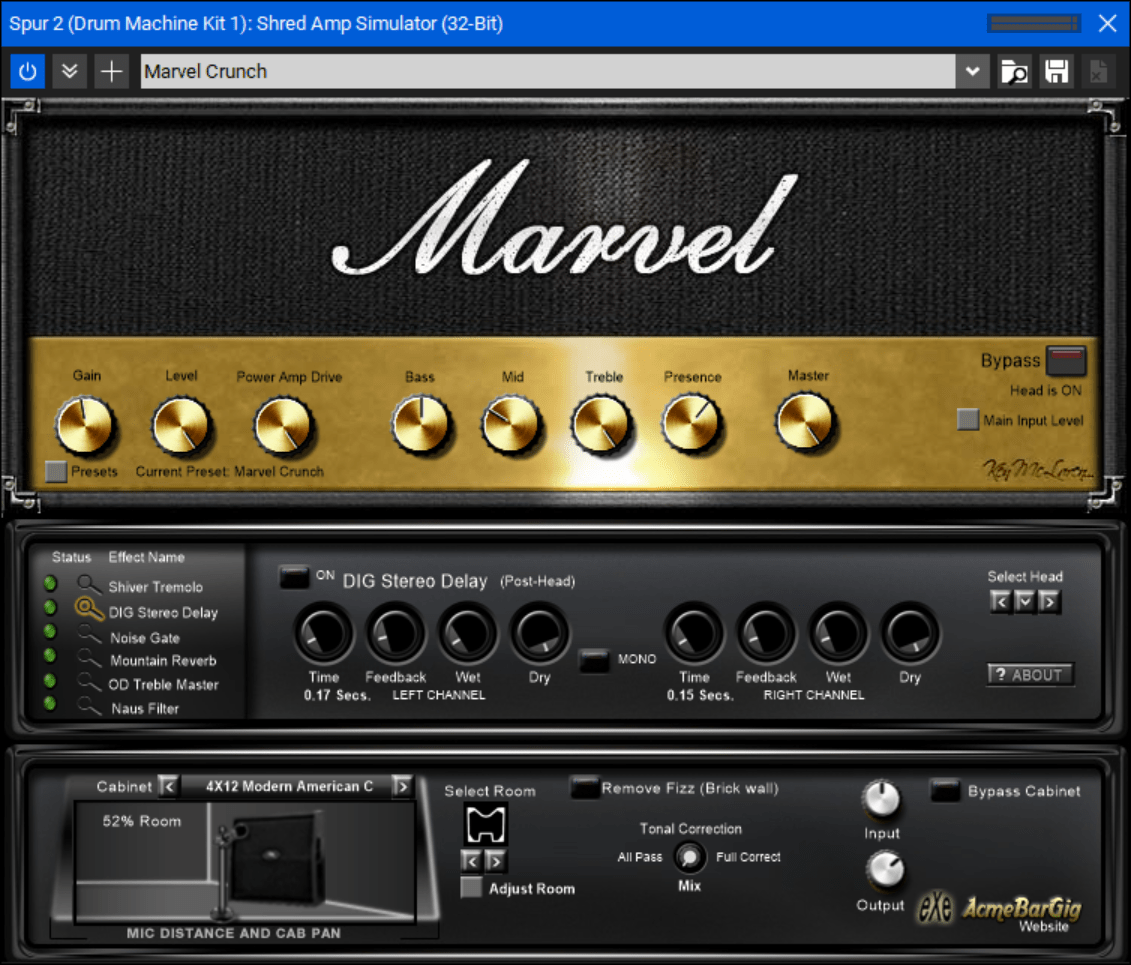The width and height of the screenshot is (1131, 965).
Task: Open the Marvel Crunch preset dropdown arrow
Action: point(972,71)
